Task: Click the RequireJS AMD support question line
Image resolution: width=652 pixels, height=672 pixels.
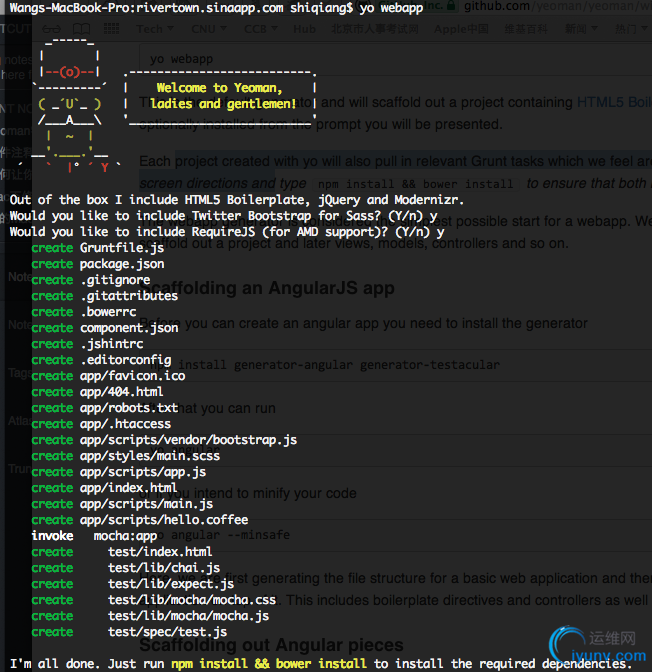Action: click(x=227, y=232)
